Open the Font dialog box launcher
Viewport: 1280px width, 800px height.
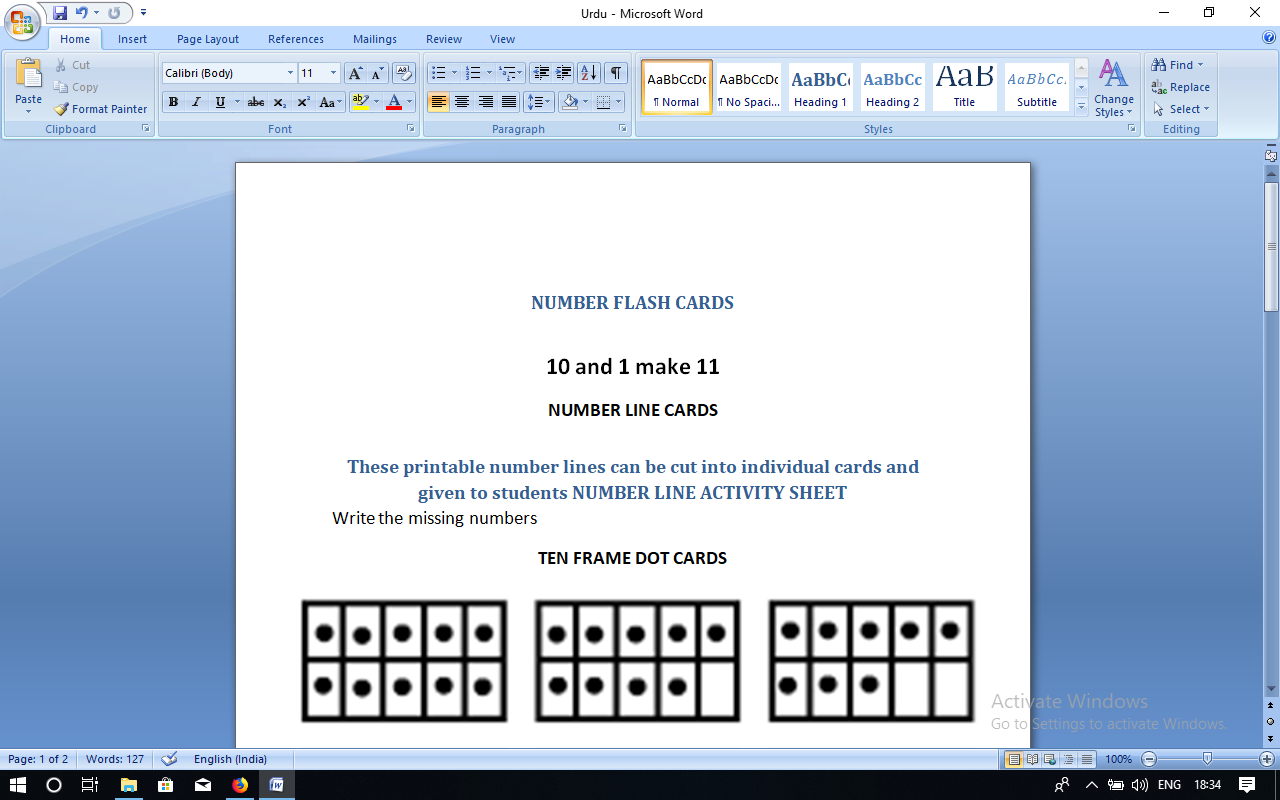pyautogui.click(x=410, y=129)
